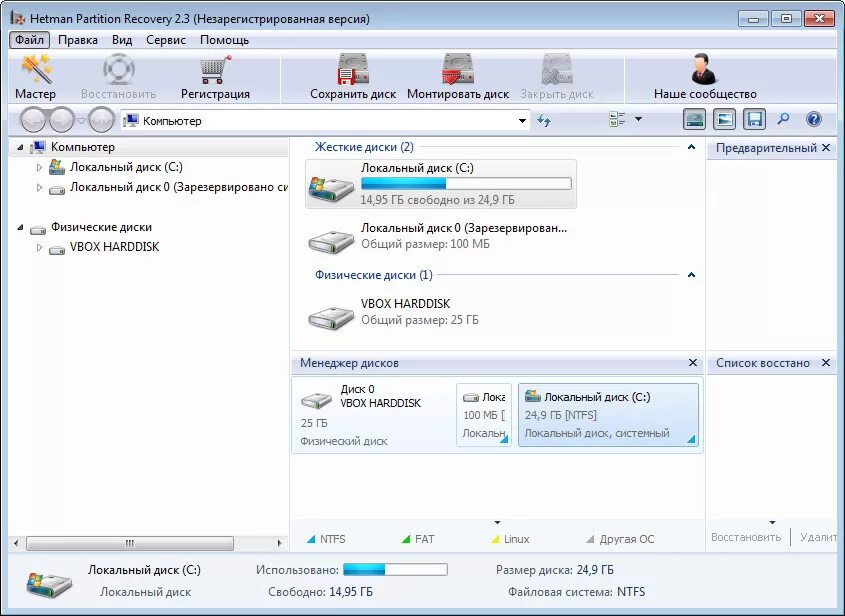The image size is (845, 616).
Task: Open the view mode dropdown arrow
Action: coord(639,119)
